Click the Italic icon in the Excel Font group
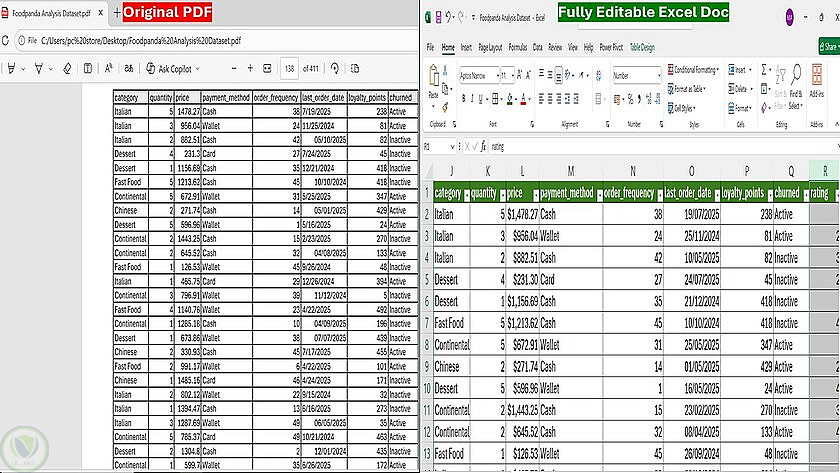Viewport: 840px width, 473px height. pyautogui.click(x=471, y=99)
